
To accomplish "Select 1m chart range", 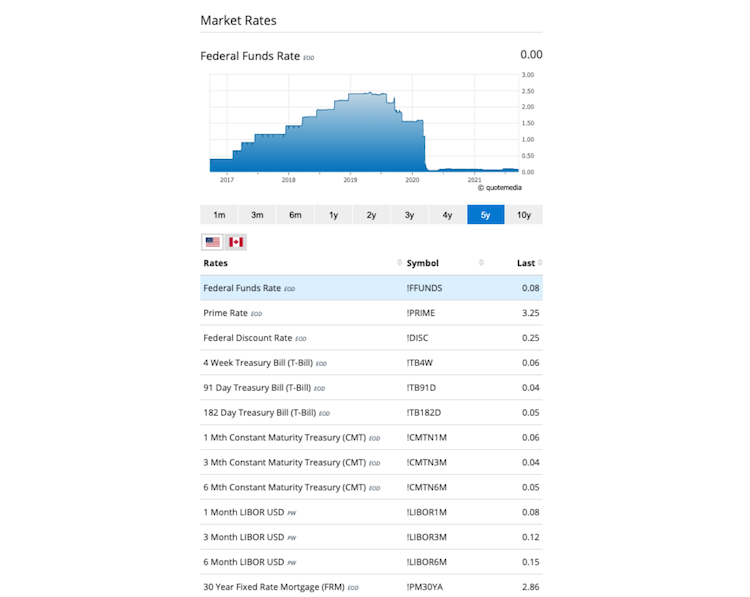I will click(x=219, y=215).
